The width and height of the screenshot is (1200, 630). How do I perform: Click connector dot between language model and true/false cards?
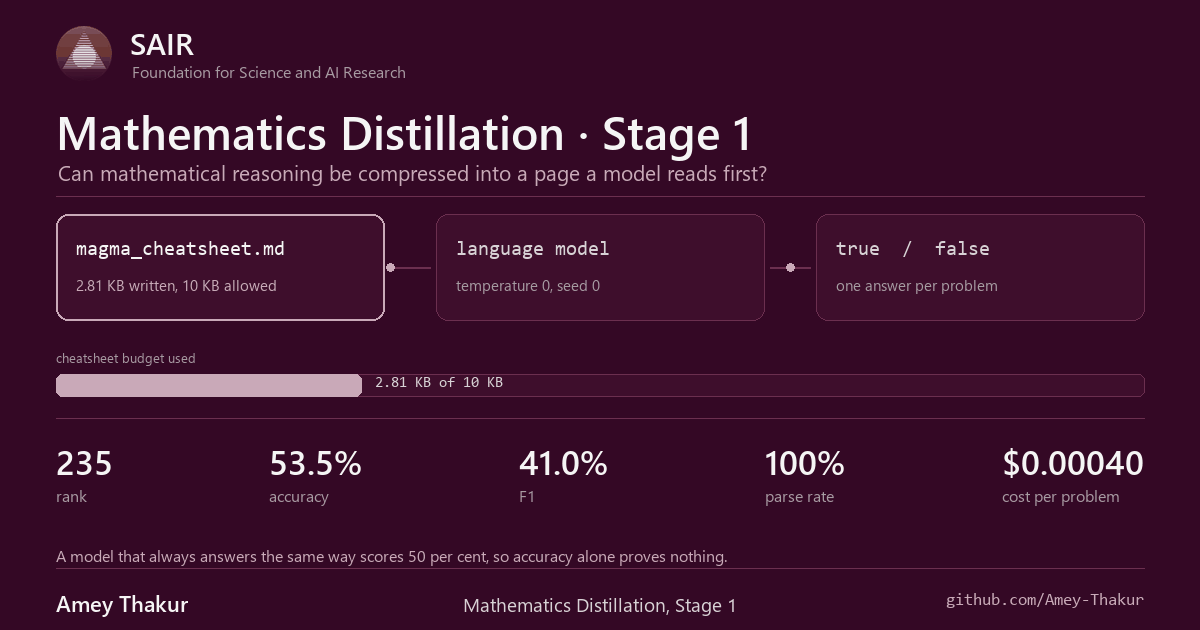click(791, 267)
